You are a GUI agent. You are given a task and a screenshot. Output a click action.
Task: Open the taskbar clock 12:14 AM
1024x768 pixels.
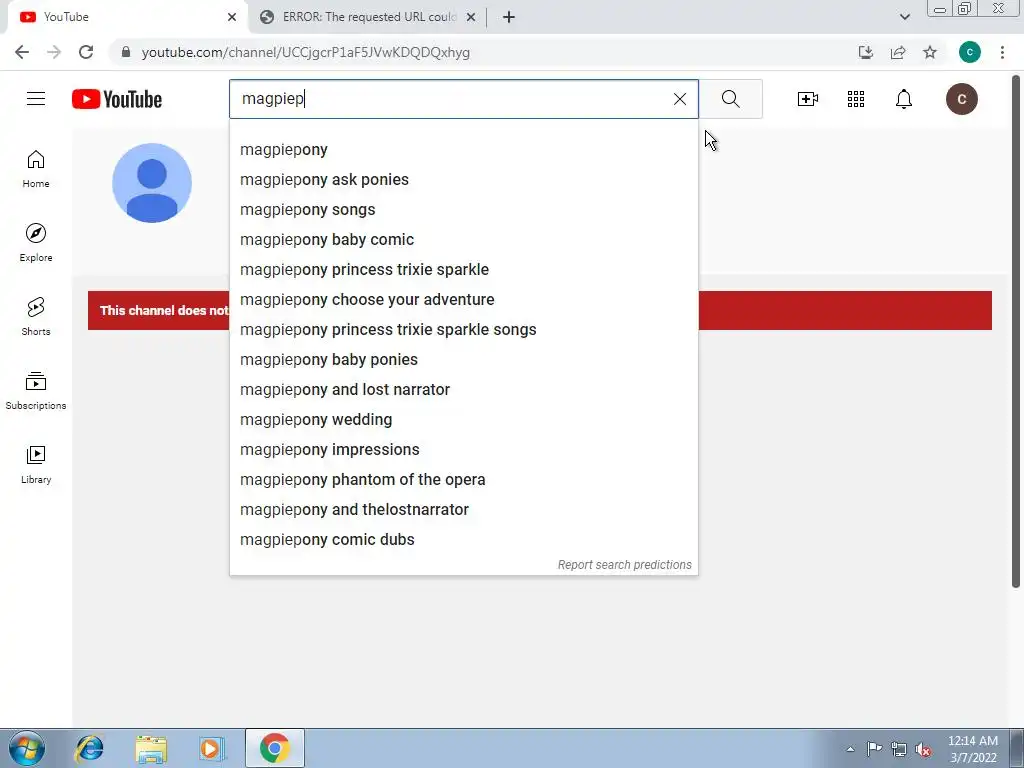pos(973,749)
